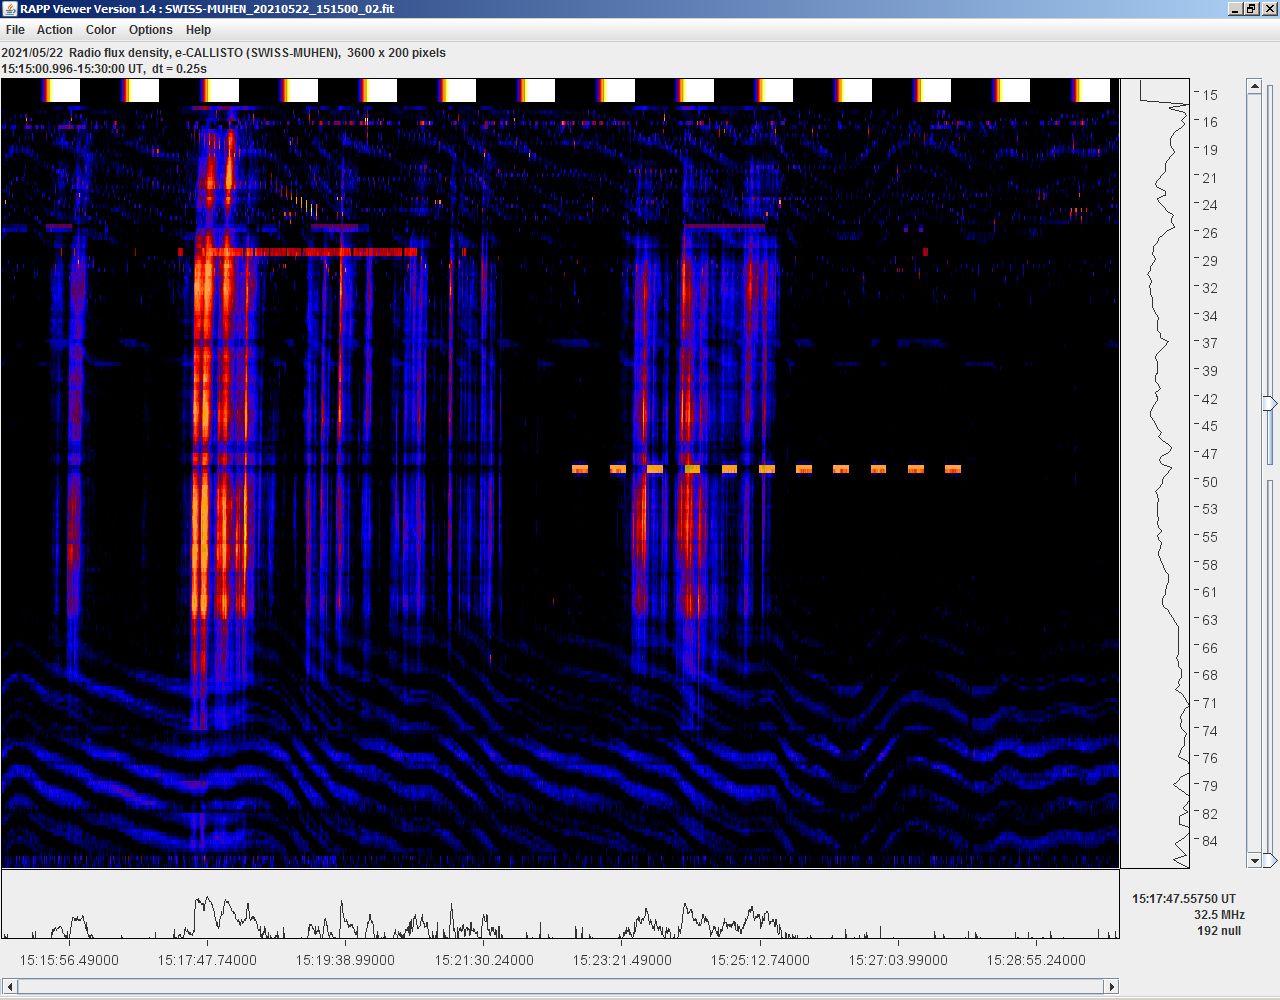Screen dimensions: 1280x1000
Task: Click the 192 null value readout
Action: [1219, 931]
